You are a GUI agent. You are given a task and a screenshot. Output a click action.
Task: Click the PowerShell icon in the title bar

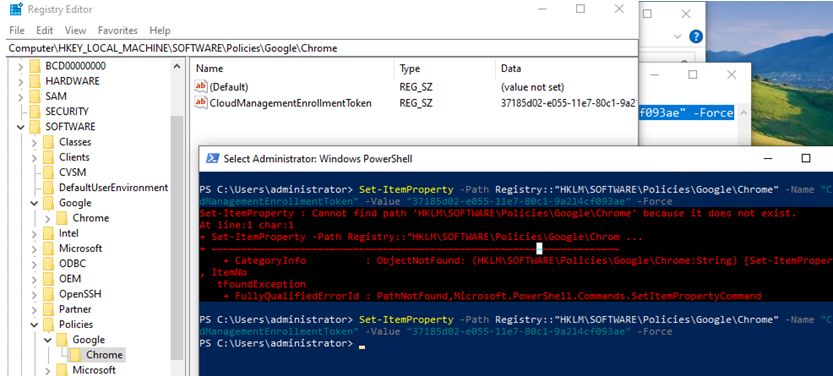pos(213,158)
